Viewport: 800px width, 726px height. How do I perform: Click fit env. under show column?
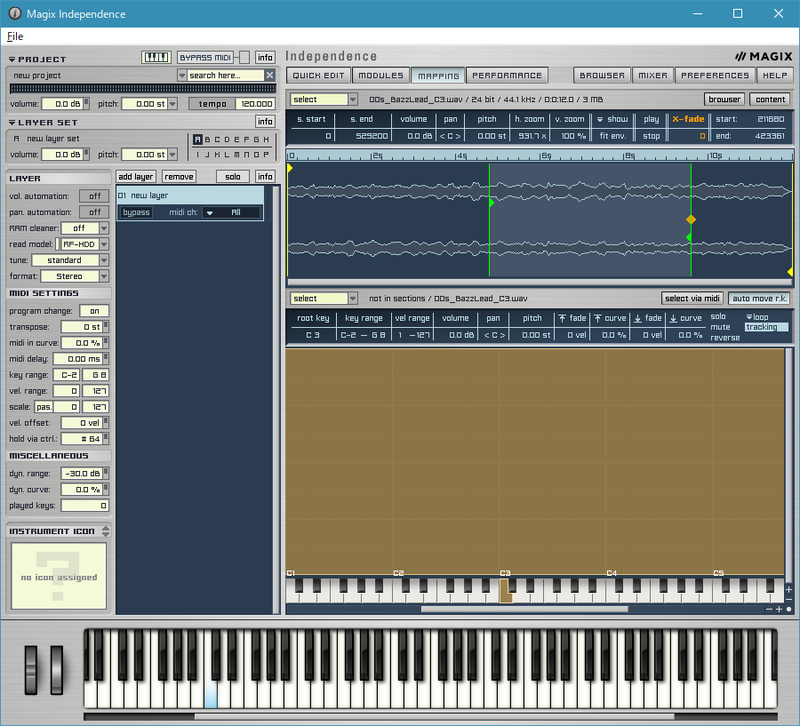click(x=612, y=136)
